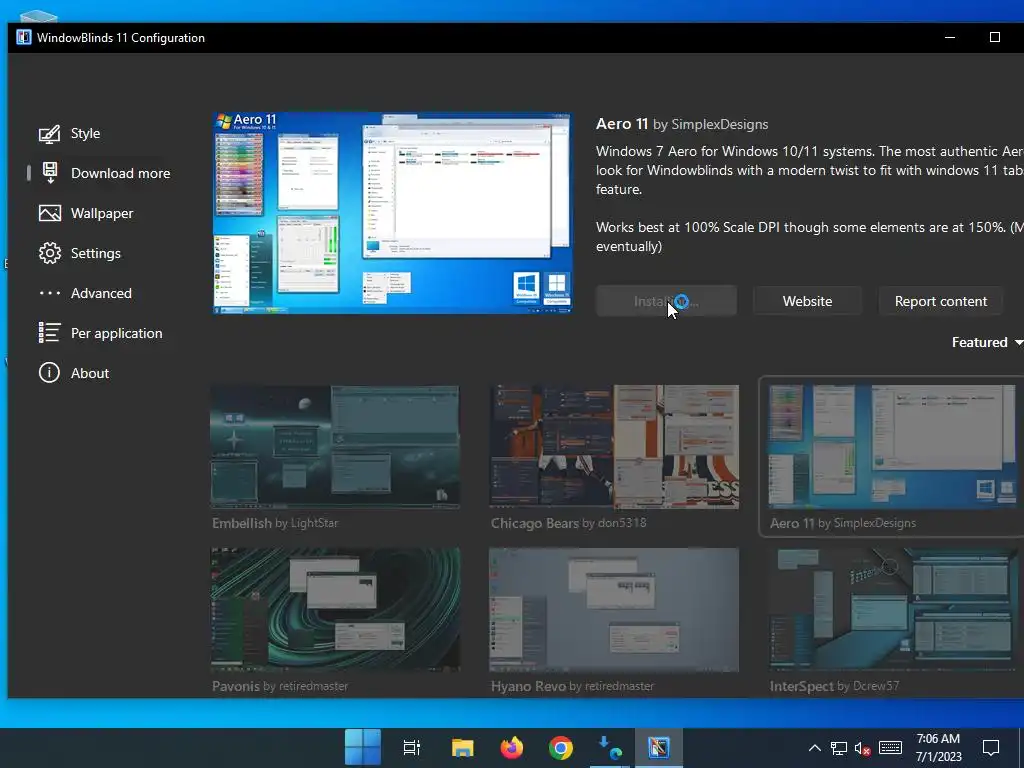Click the Style paintbrush icon in sidebar
Viewport: 1024px width, 768px height.
(x=50, y=134)
